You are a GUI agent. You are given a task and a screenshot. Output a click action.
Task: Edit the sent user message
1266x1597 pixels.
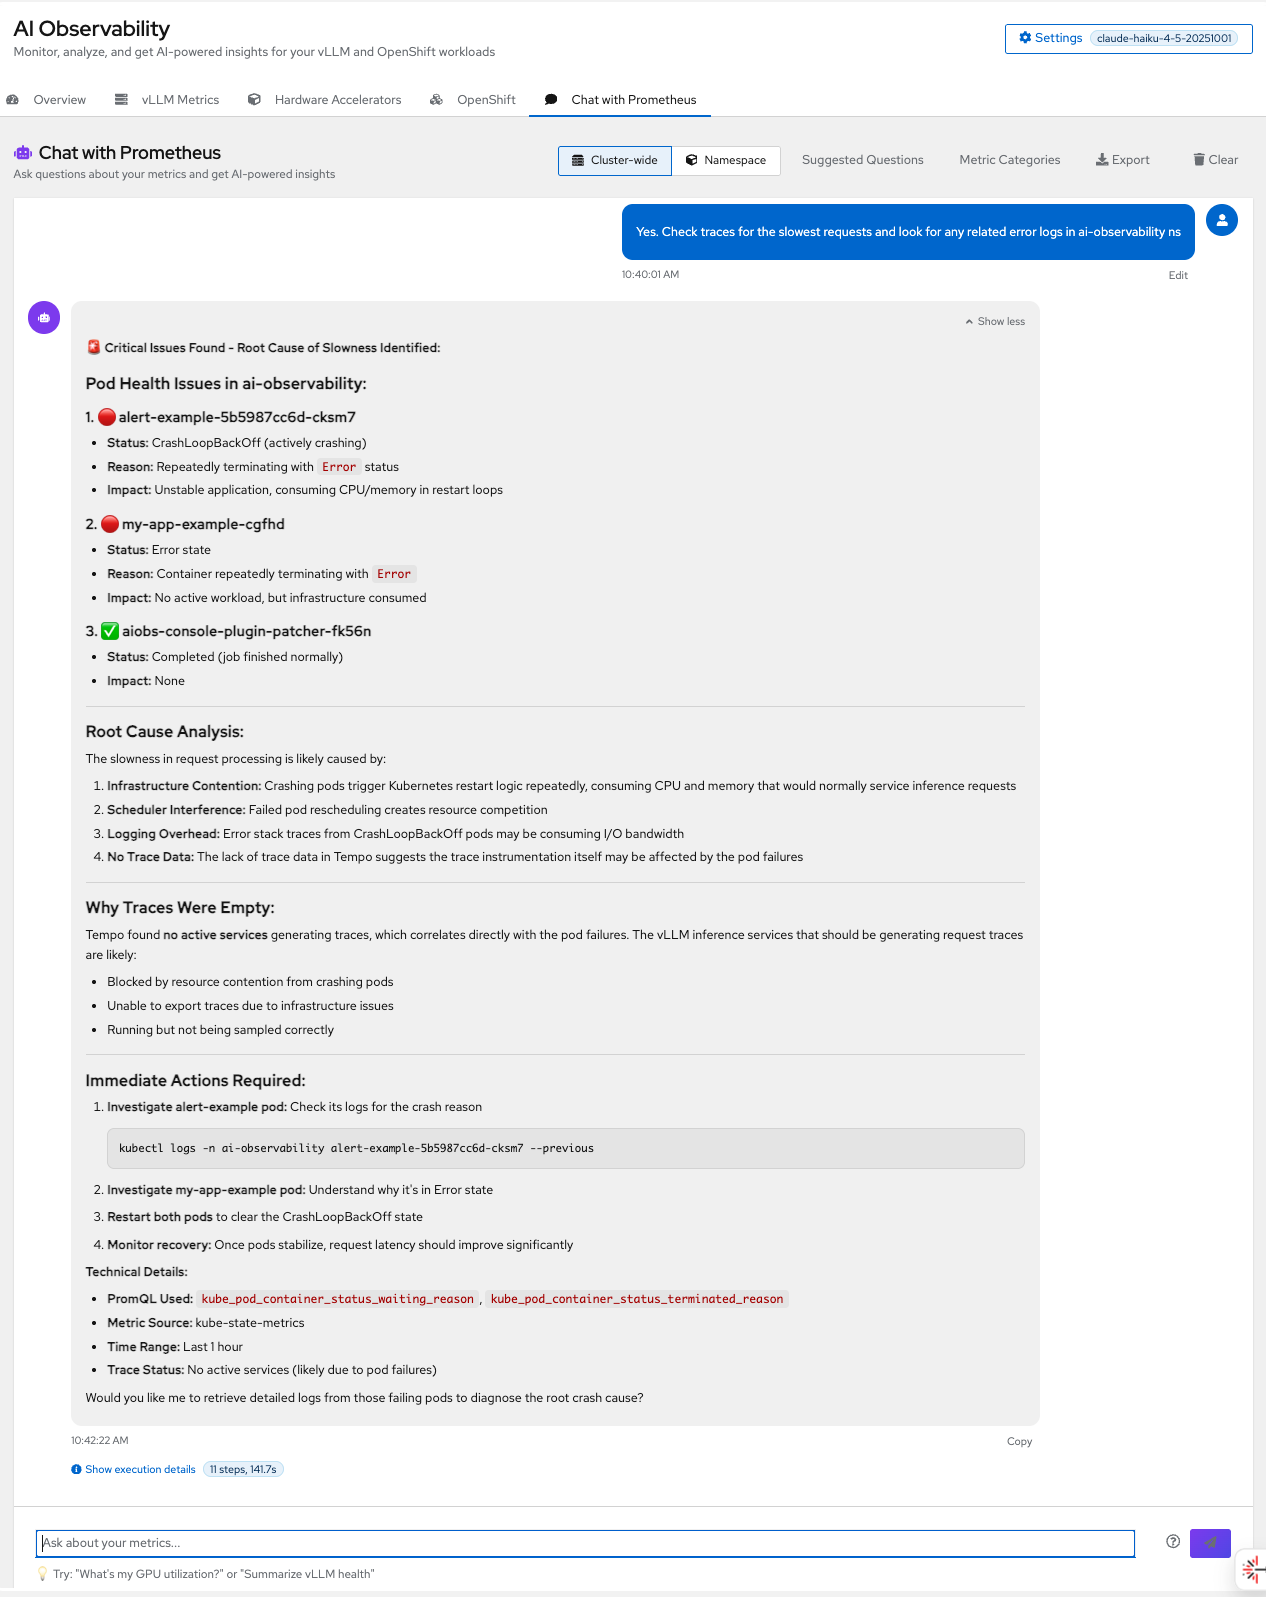[1178, 275]
